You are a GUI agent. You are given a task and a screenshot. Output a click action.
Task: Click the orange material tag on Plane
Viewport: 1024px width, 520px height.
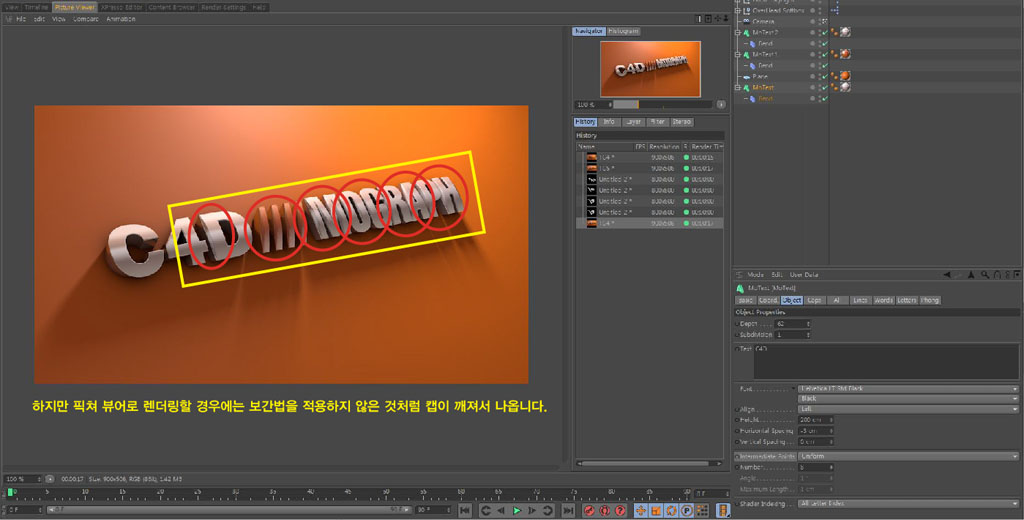click(x=845, y=76)
